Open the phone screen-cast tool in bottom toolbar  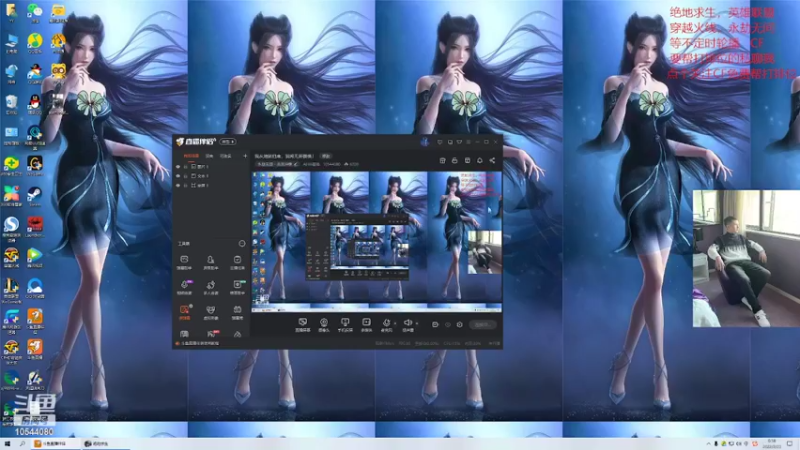pos(345,324)
